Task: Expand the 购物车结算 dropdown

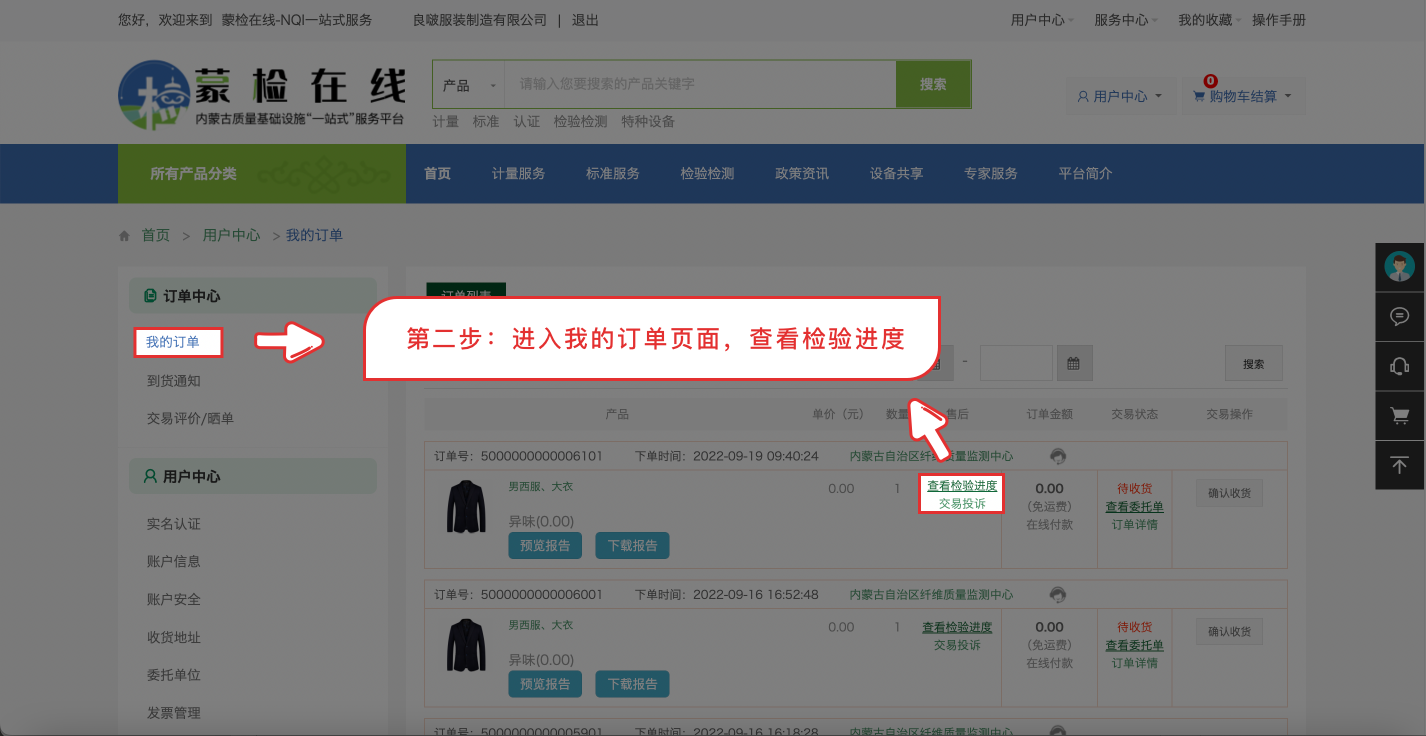Action: point(1243,96)
